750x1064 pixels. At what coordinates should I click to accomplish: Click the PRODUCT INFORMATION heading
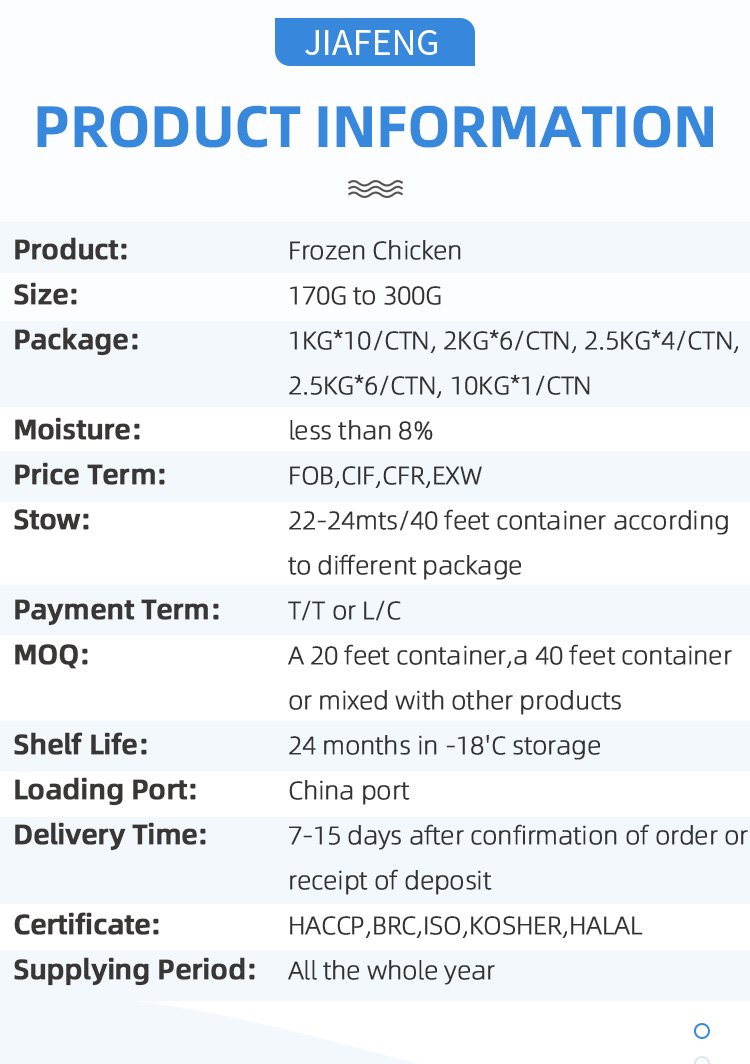click(375, 126)
